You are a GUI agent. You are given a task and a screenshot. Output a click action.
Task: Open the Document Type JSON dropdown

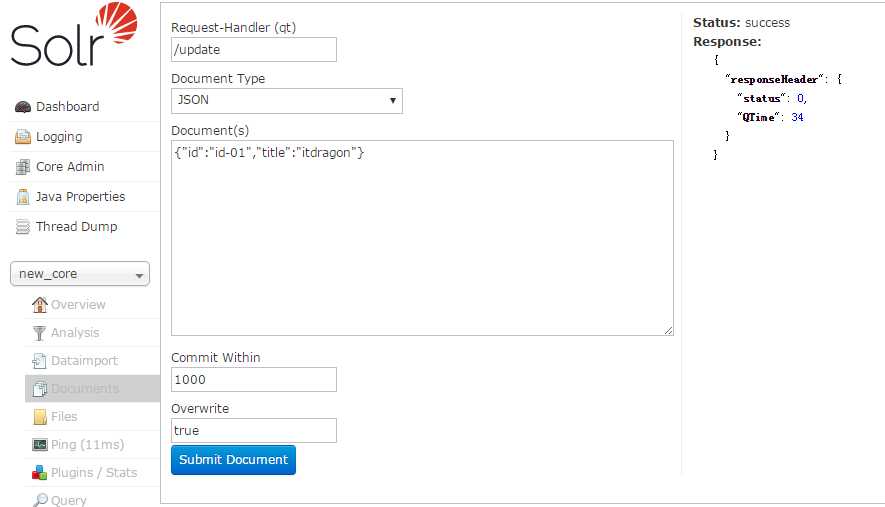(x=287, y=100)
